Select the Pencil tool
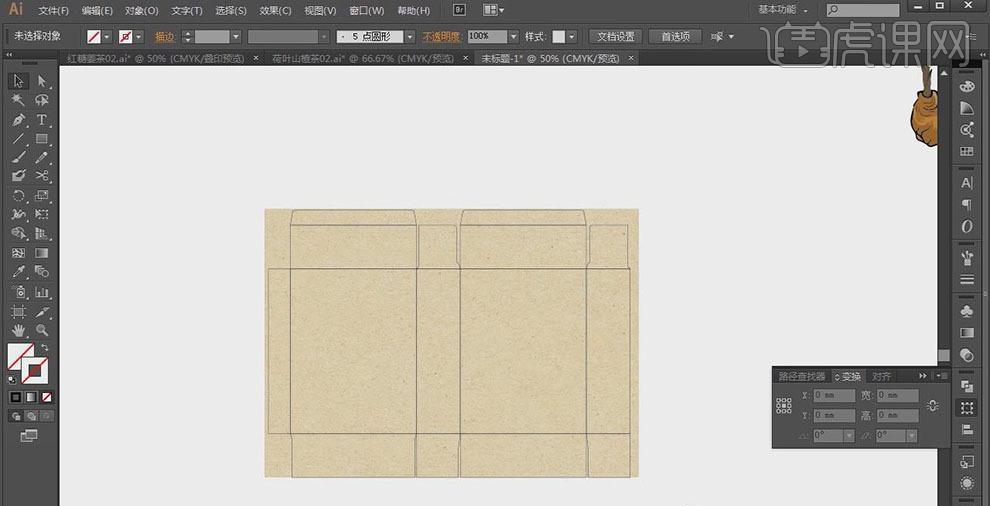Viewport: 990px width, 506px height. coord(42,157)
